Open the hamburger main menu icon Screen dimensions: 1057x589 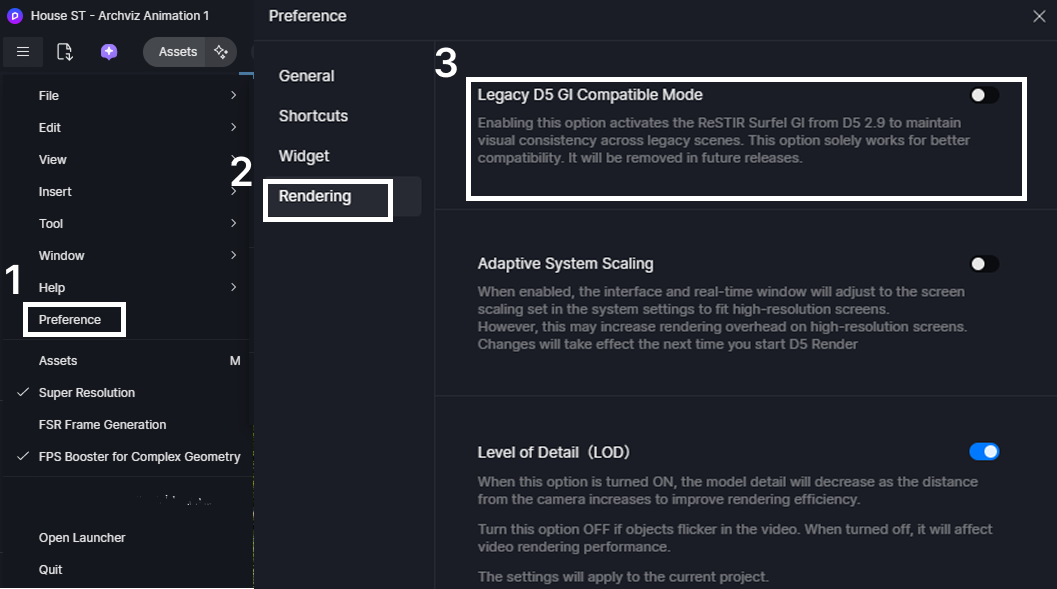tap(23, 52)
